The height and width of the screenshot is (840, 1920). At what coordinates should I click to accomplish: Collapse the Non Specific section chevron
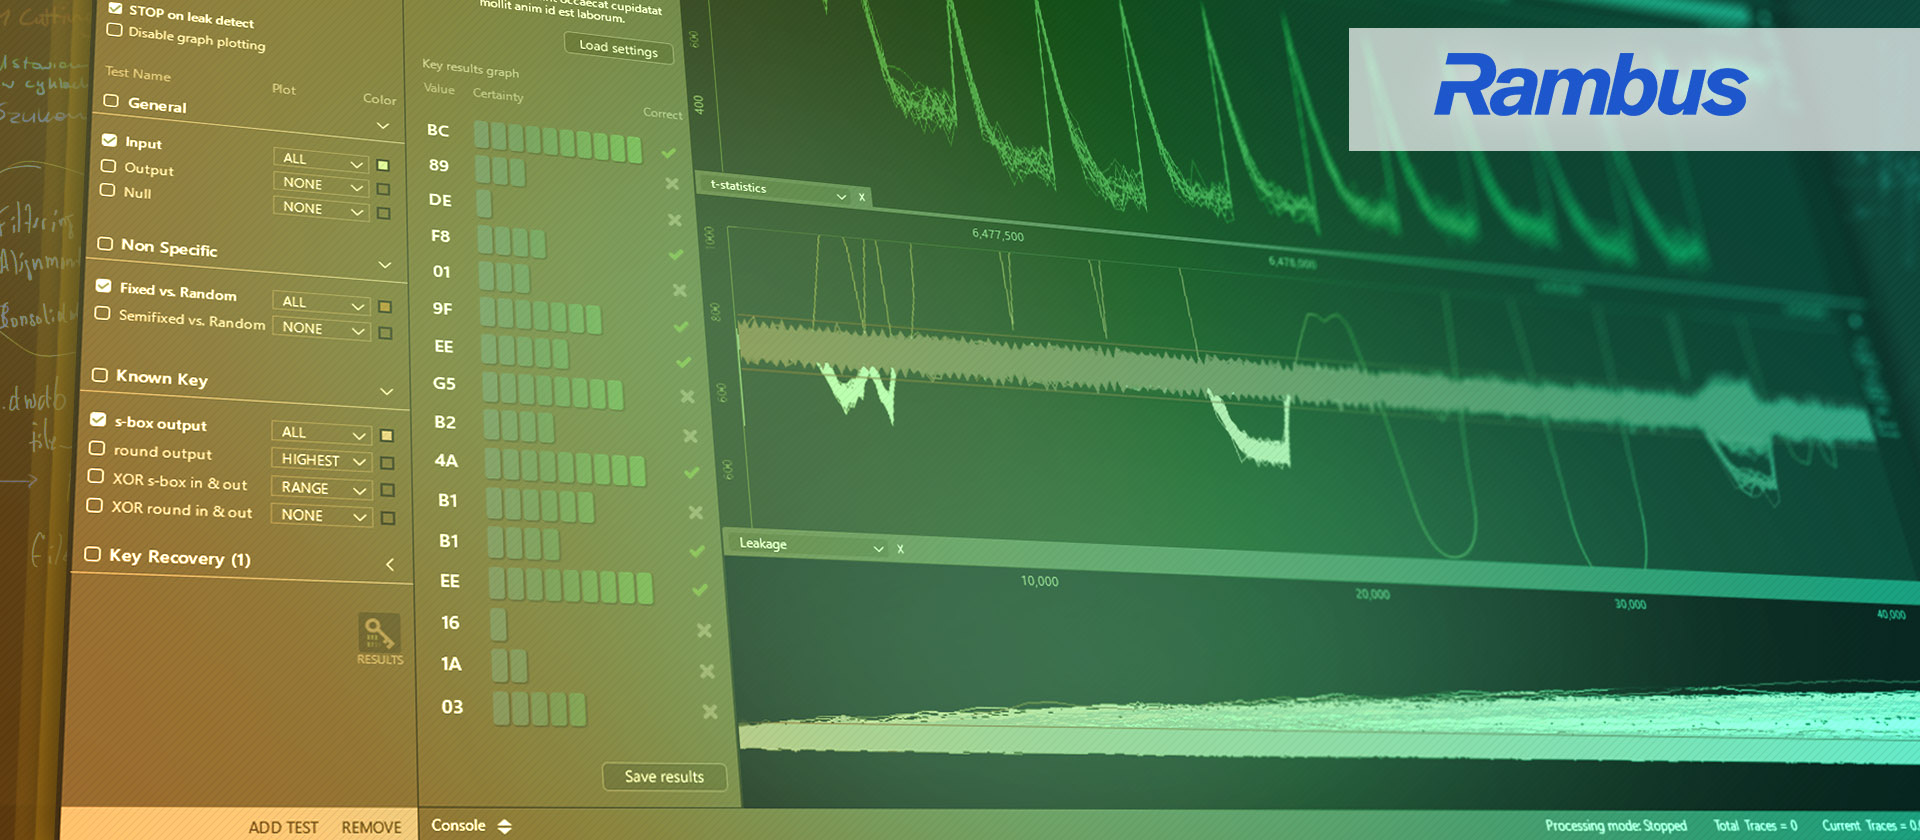(385, 265)
